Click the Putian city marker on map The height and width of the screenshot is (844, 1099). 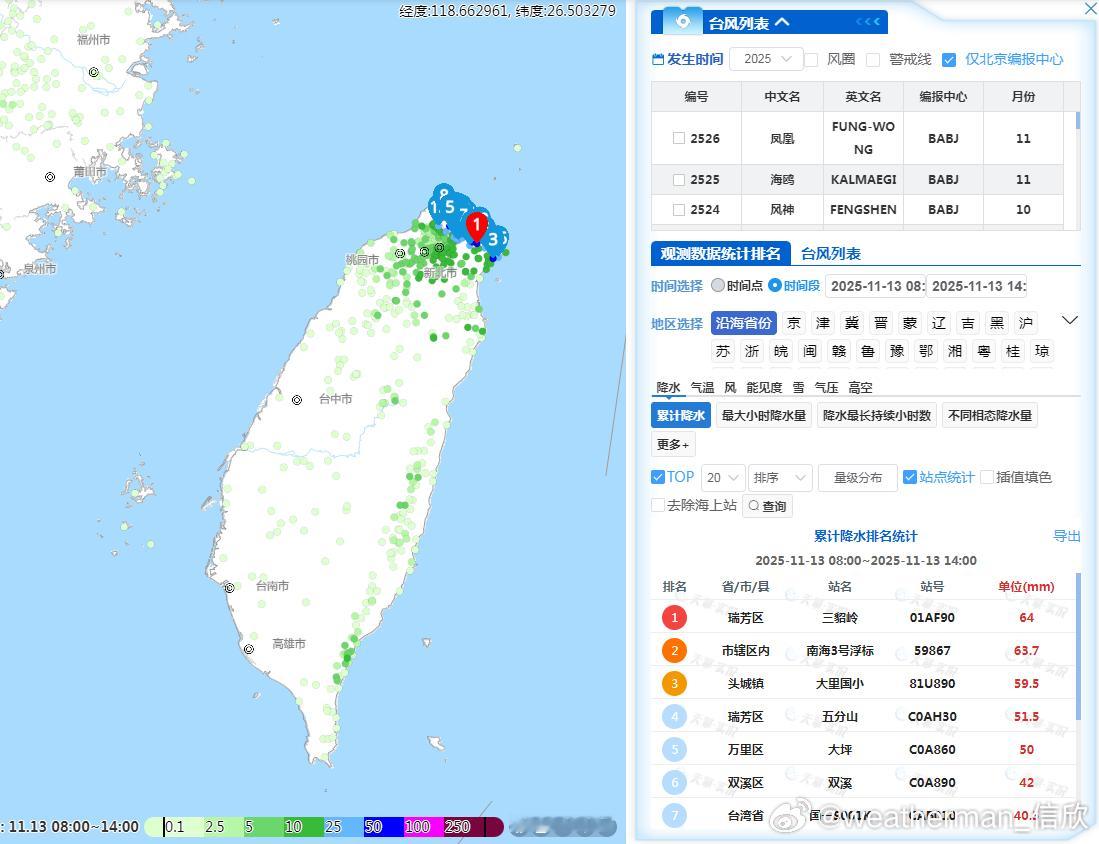click(50, 177)
